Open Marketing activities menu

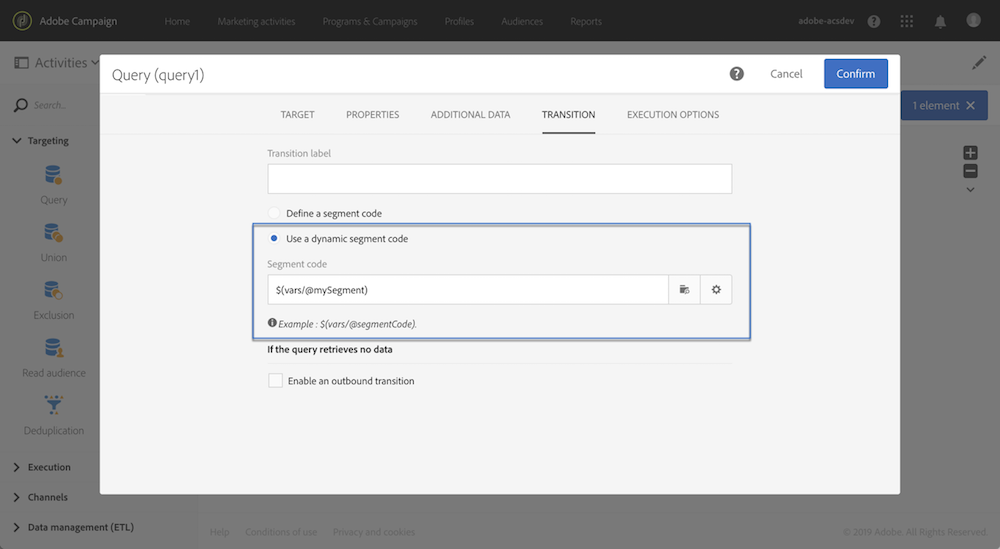click(256, 21)
